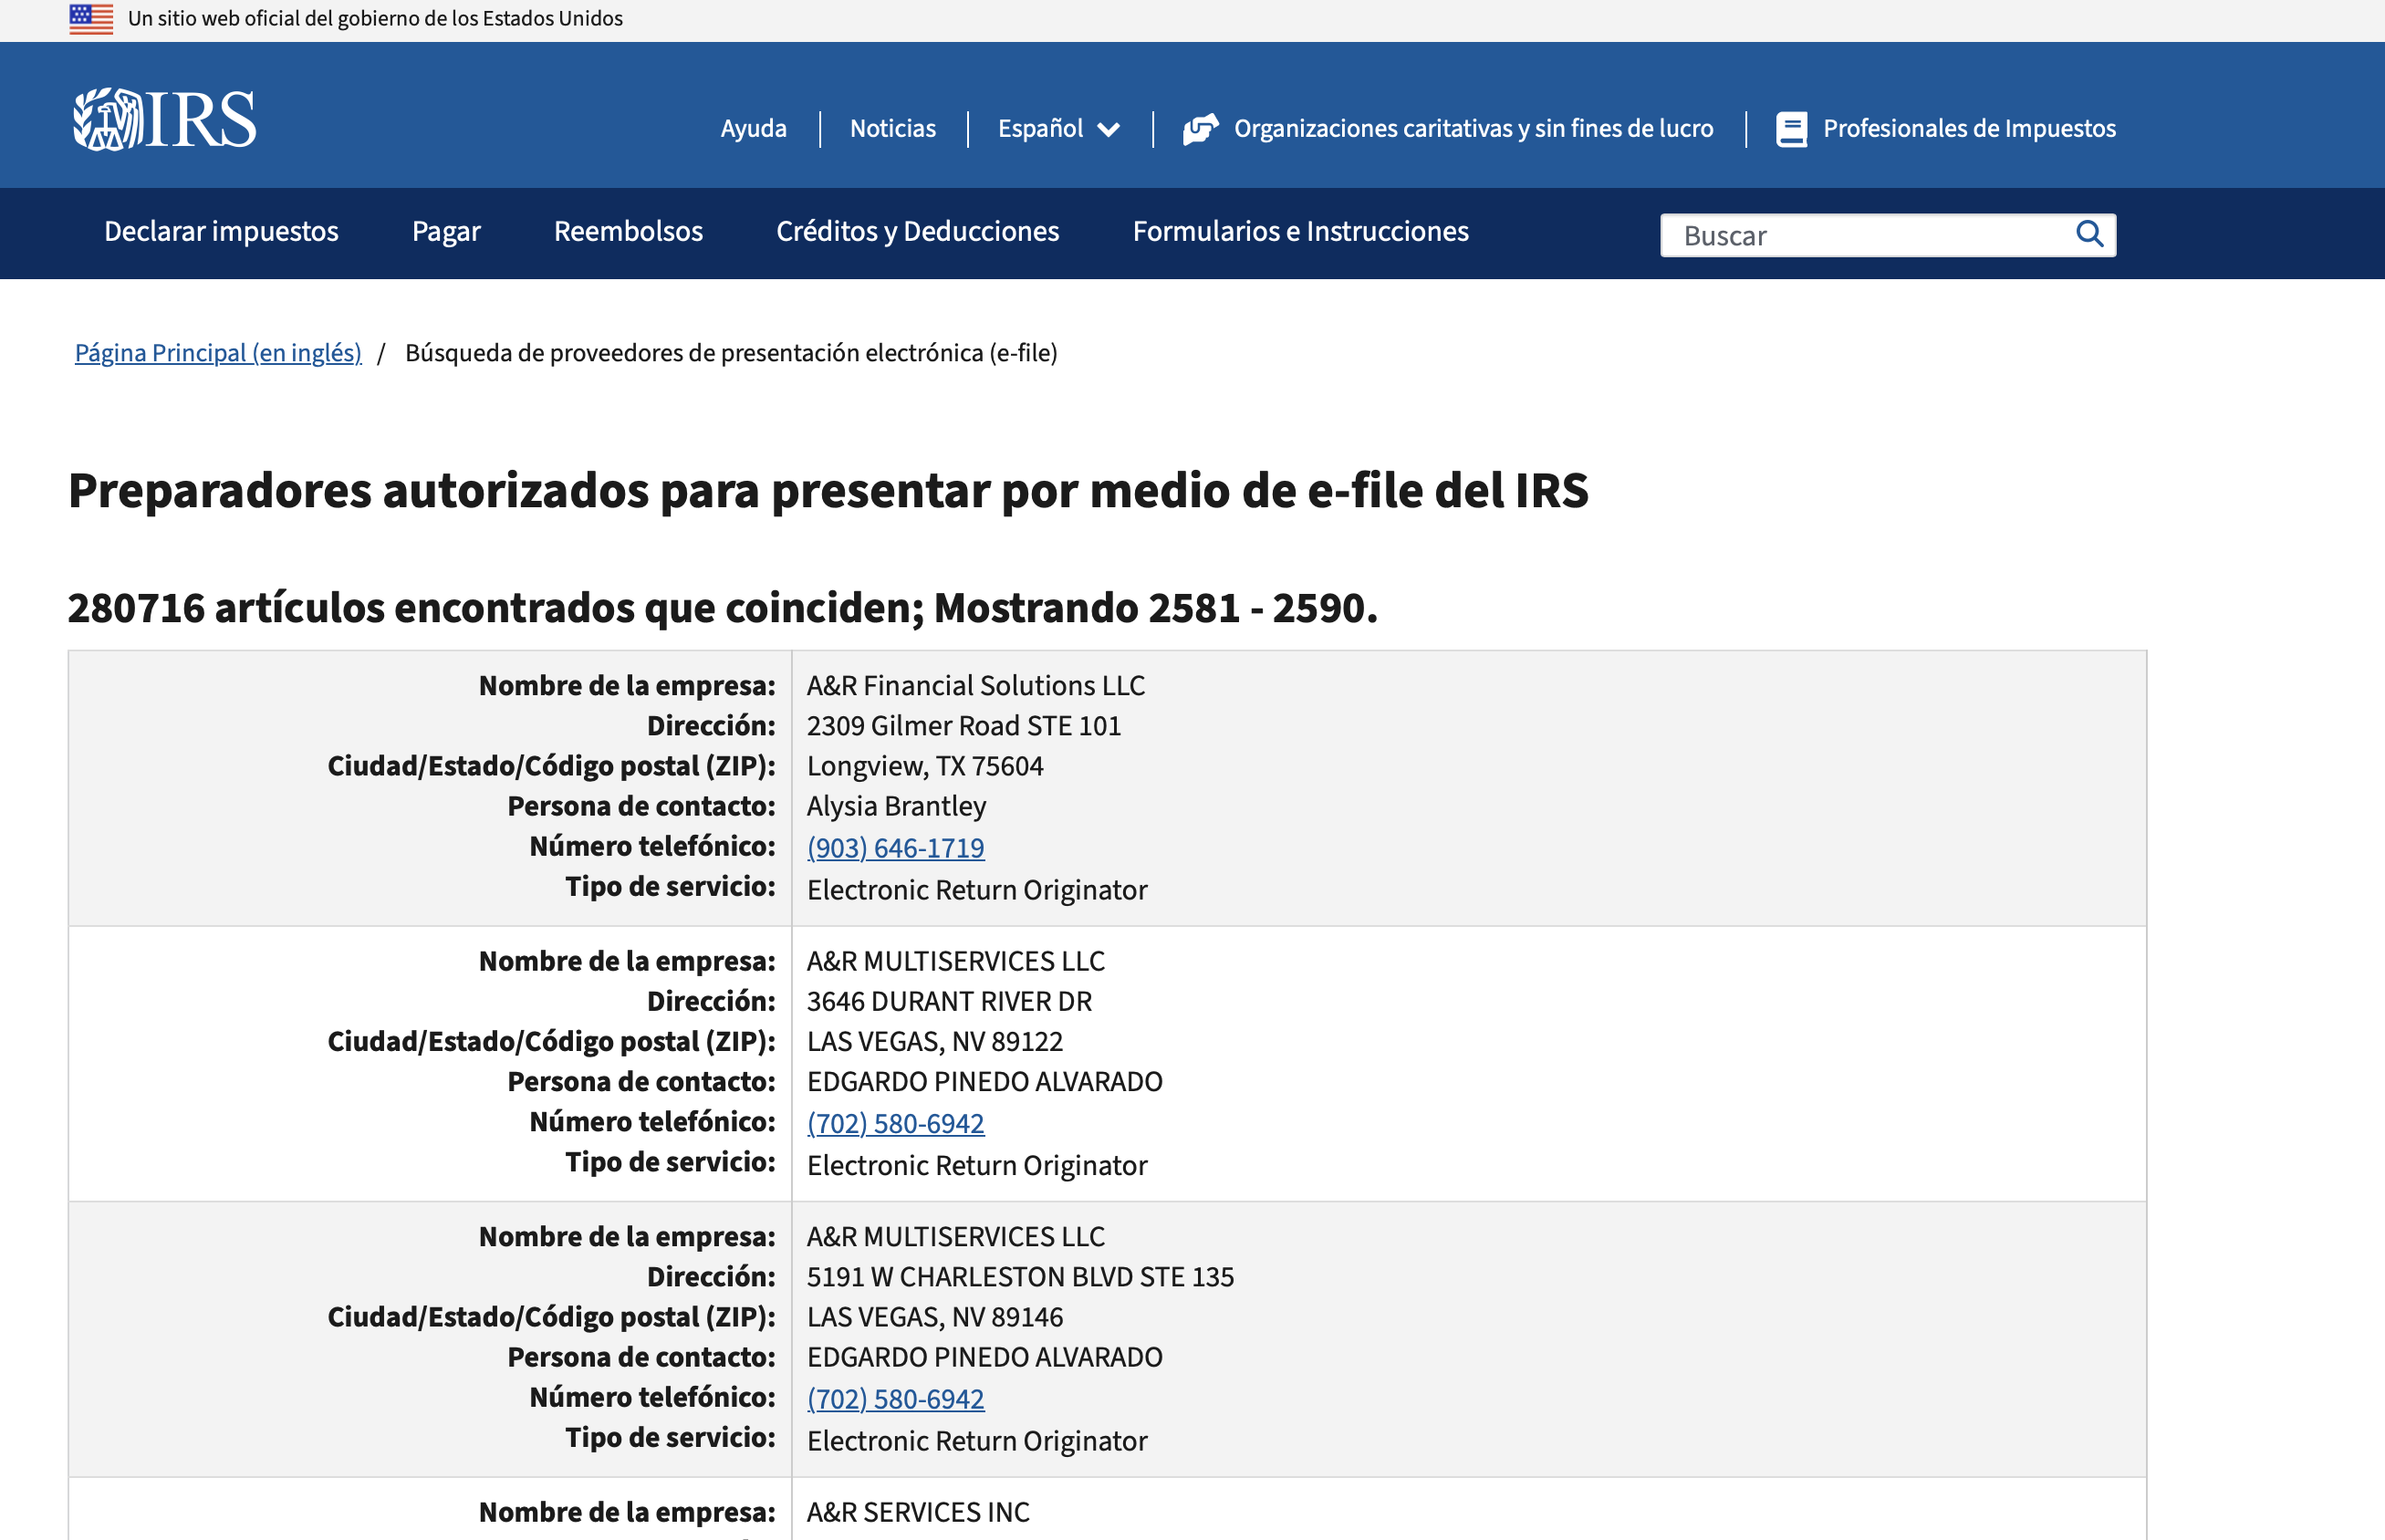Open the Reembolsos menu

tap(628, 232)
